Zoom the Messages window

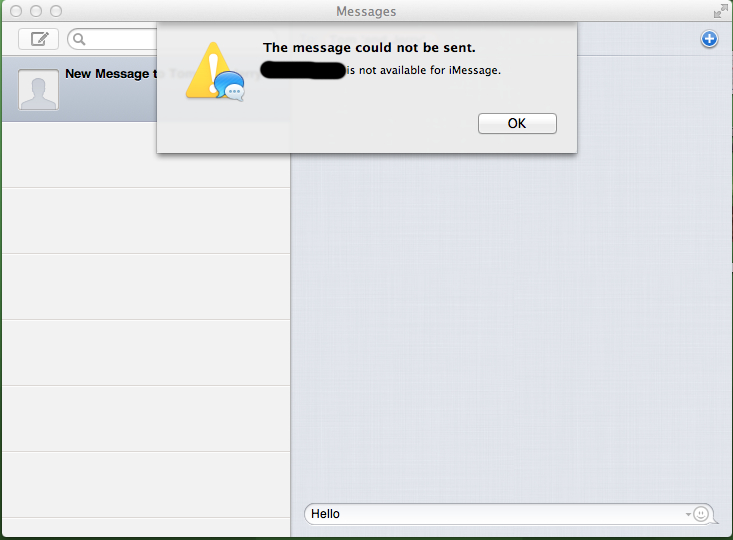click(x=56, y=11)
